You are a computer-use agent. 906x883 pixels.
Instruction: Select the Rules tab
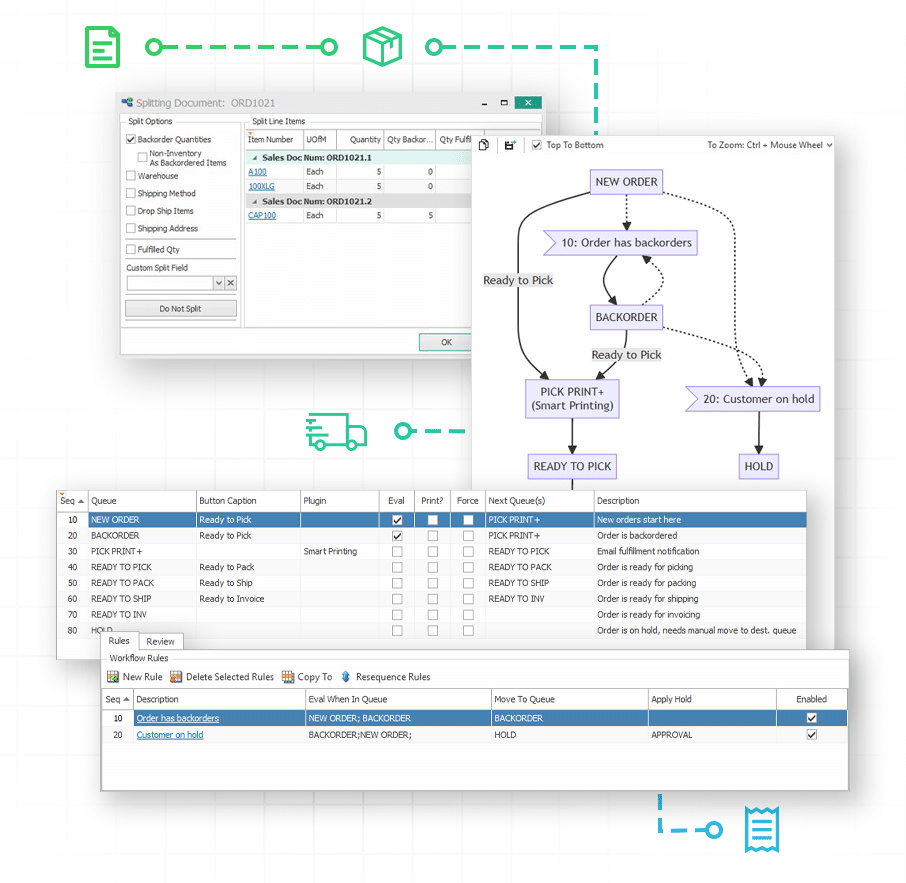(x=119, y=641)
